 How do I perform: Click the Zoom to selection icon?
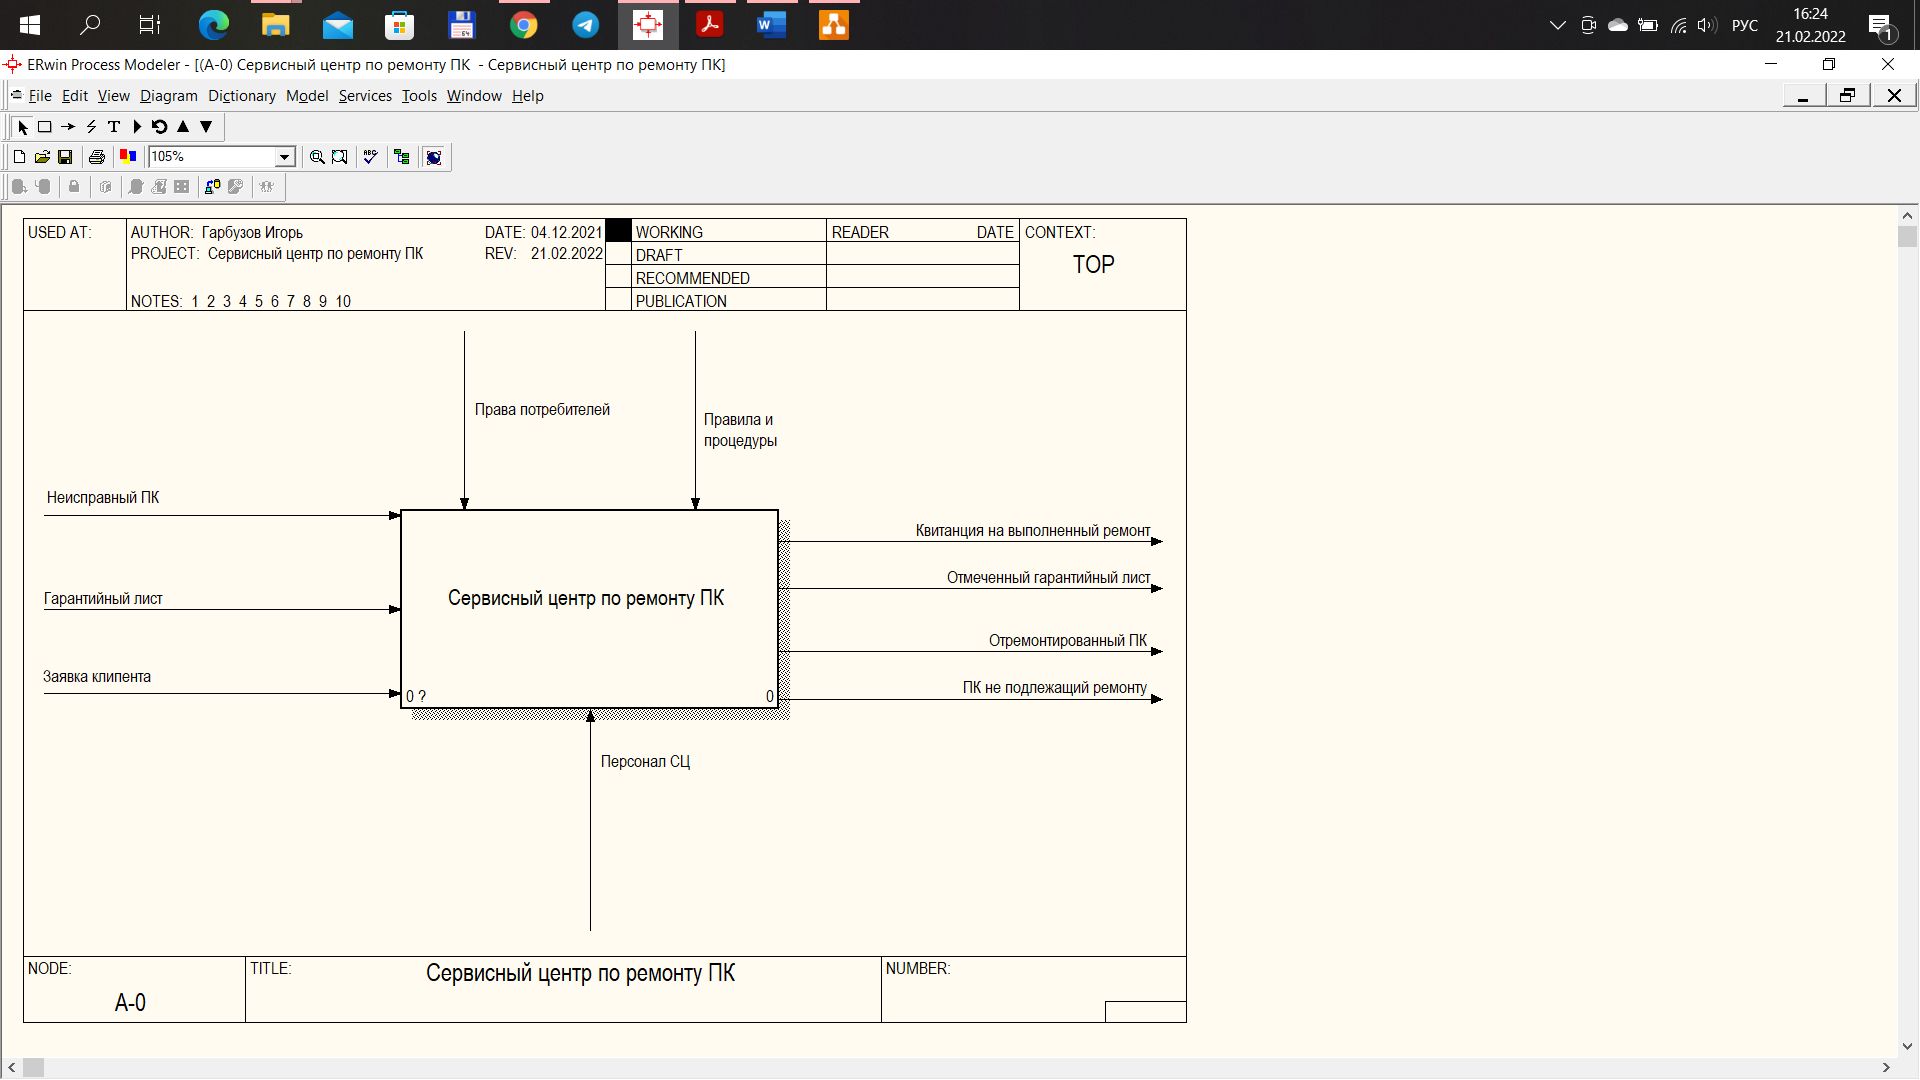coord(340,157)
